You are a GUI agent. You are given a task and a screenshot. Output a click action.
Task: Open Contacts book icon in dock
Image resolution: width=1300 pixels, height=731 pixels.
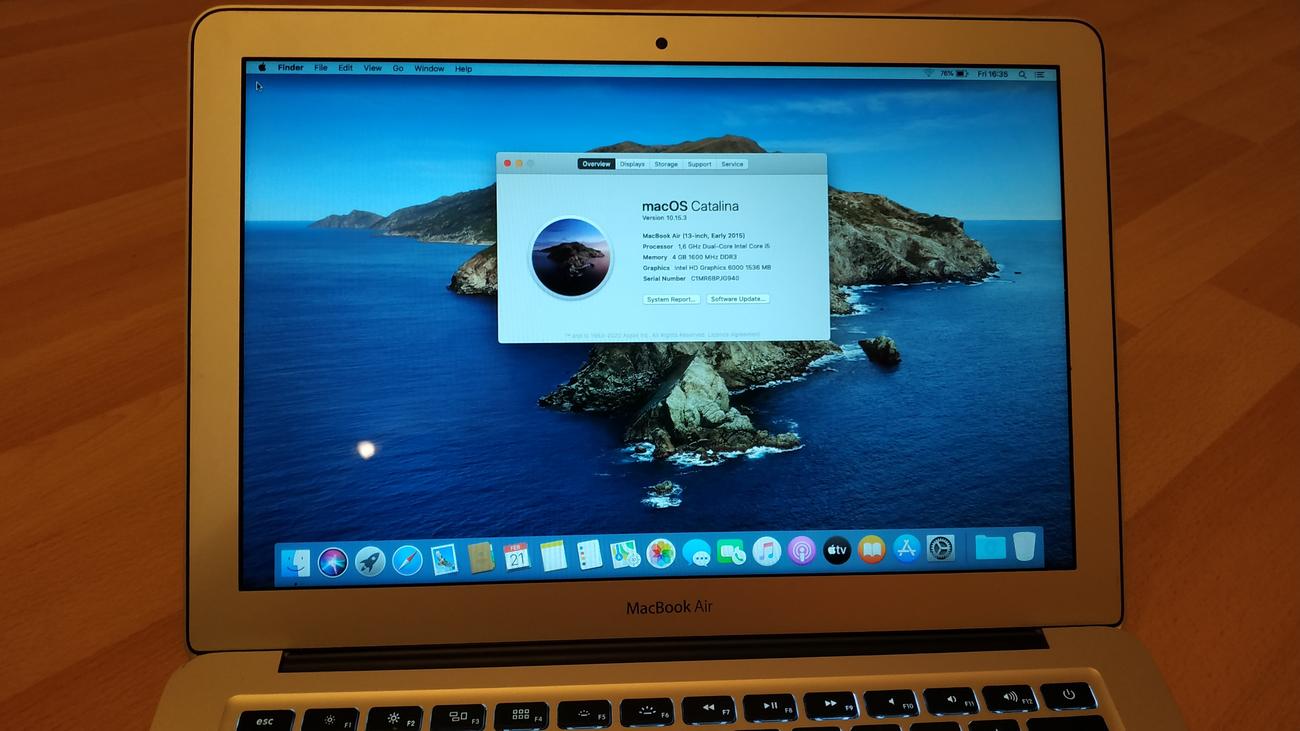pos(480,557)
